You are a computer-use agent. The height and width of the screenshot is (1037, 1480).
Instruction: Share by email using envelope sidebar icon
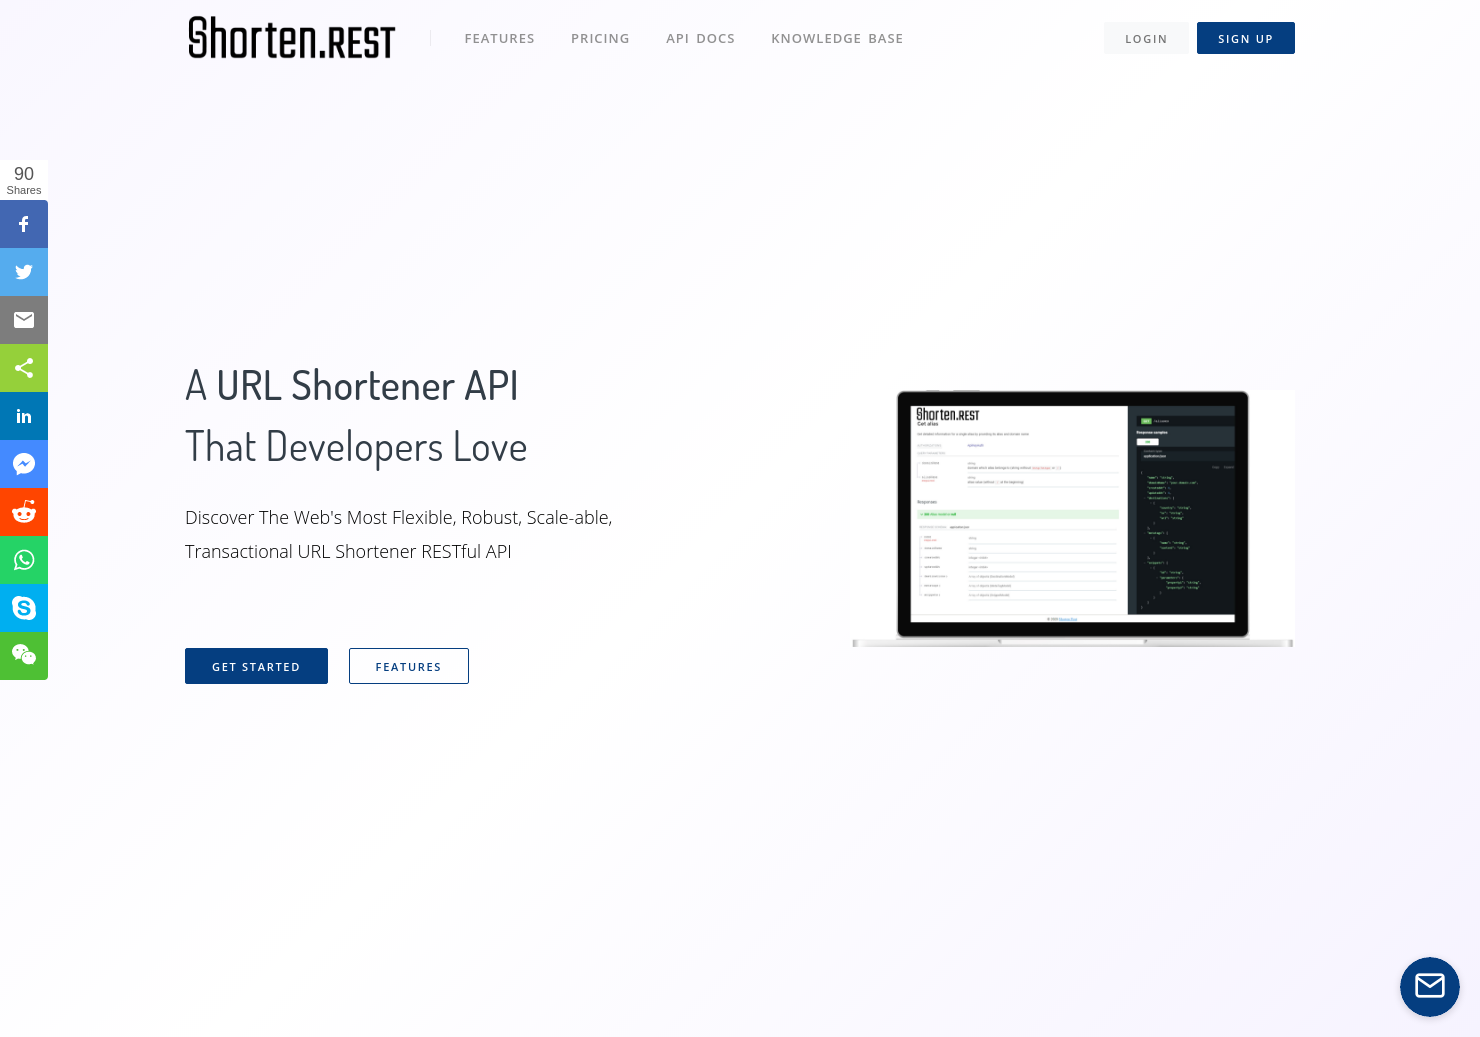[24, 320]
